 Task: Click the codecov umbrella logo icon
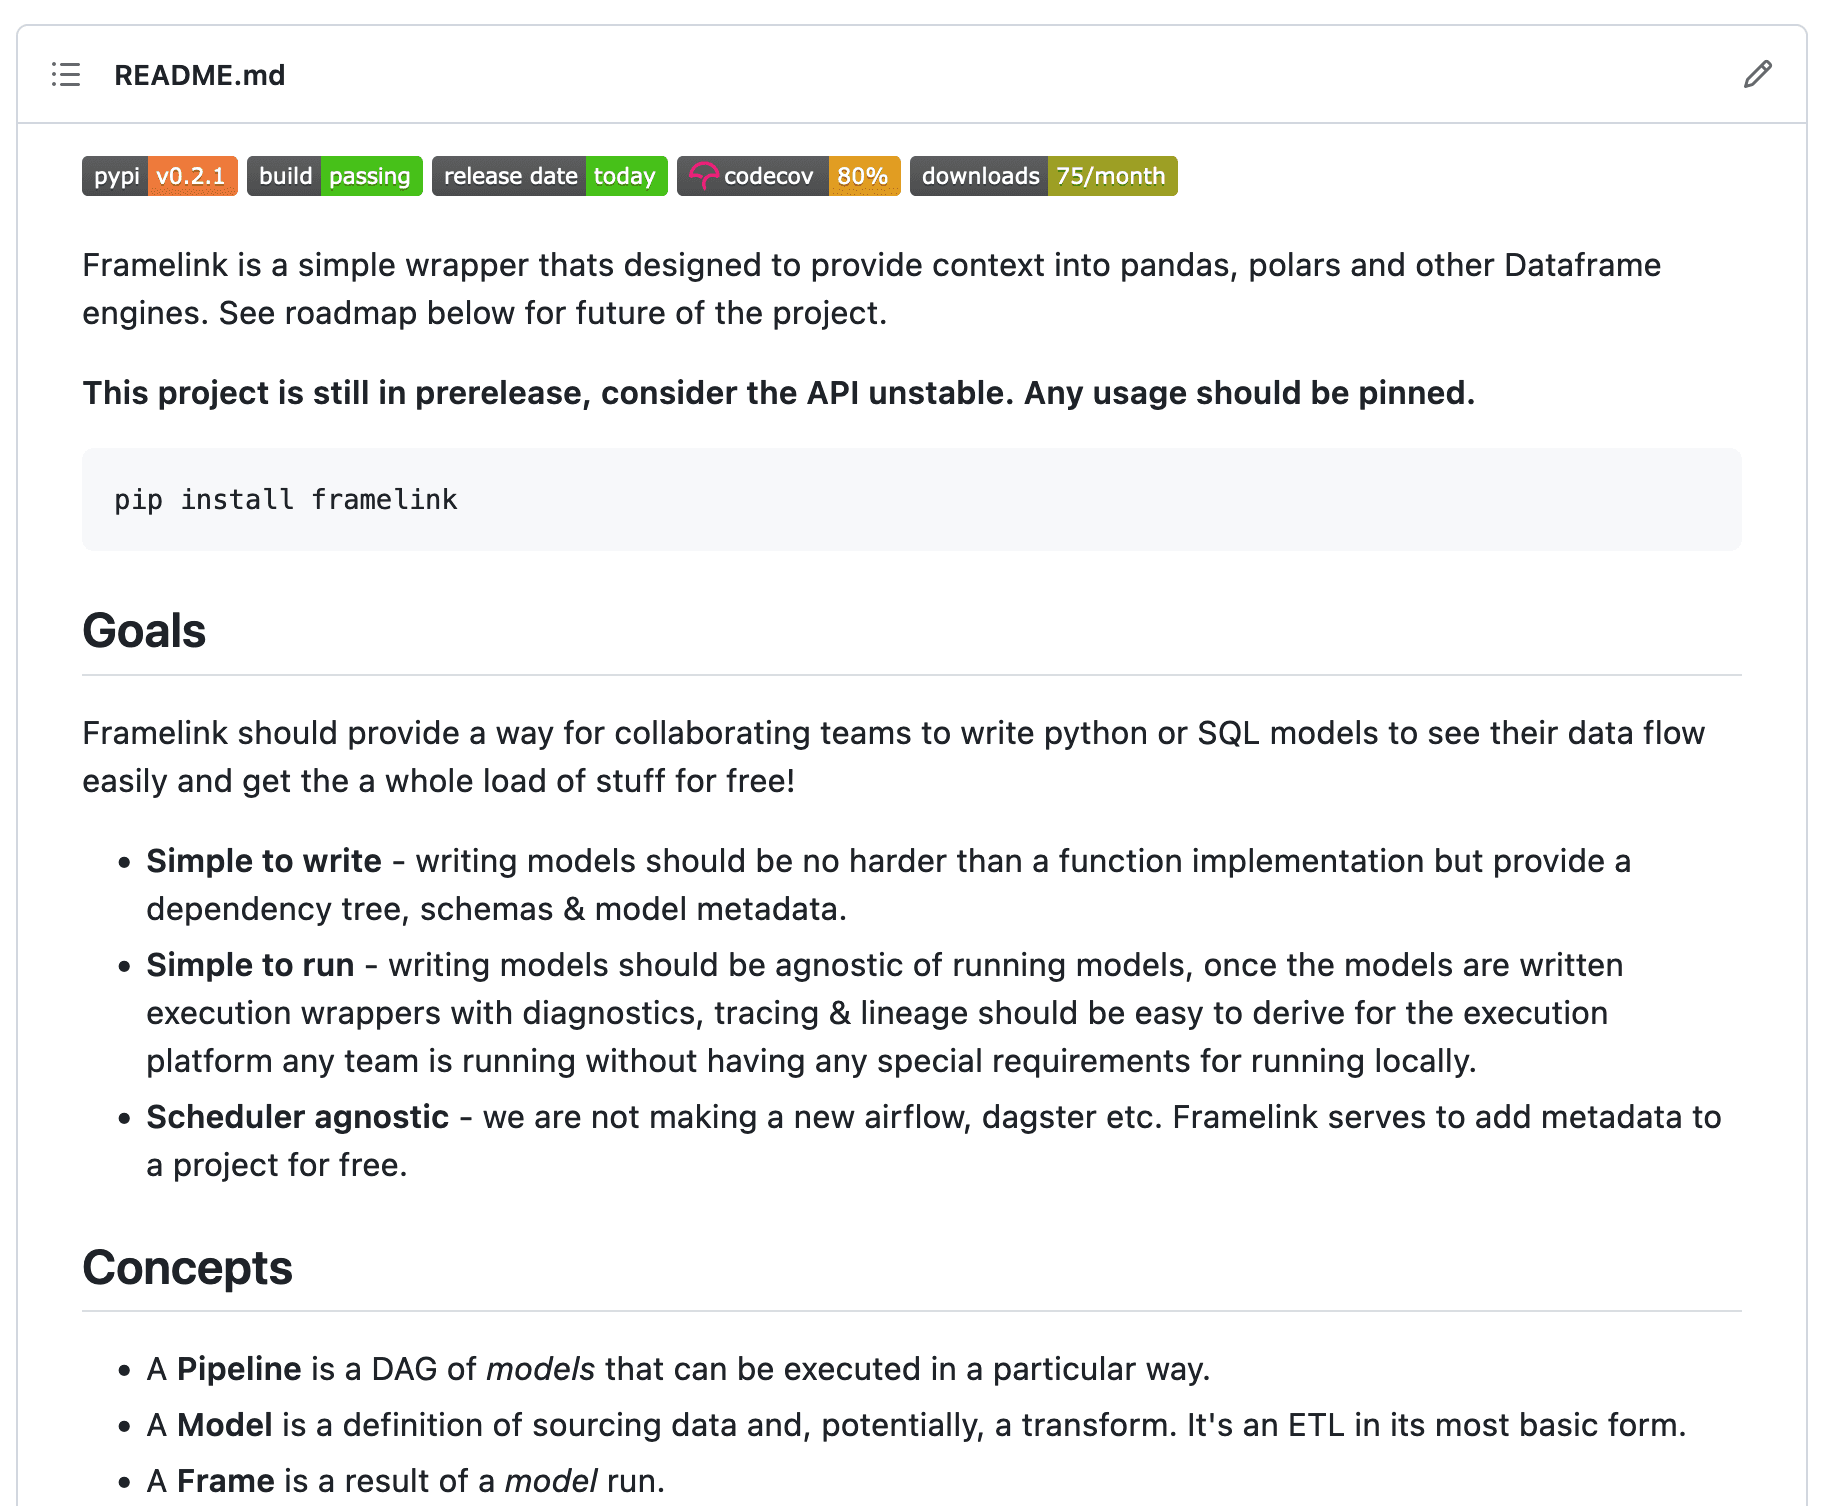point(703,176)
